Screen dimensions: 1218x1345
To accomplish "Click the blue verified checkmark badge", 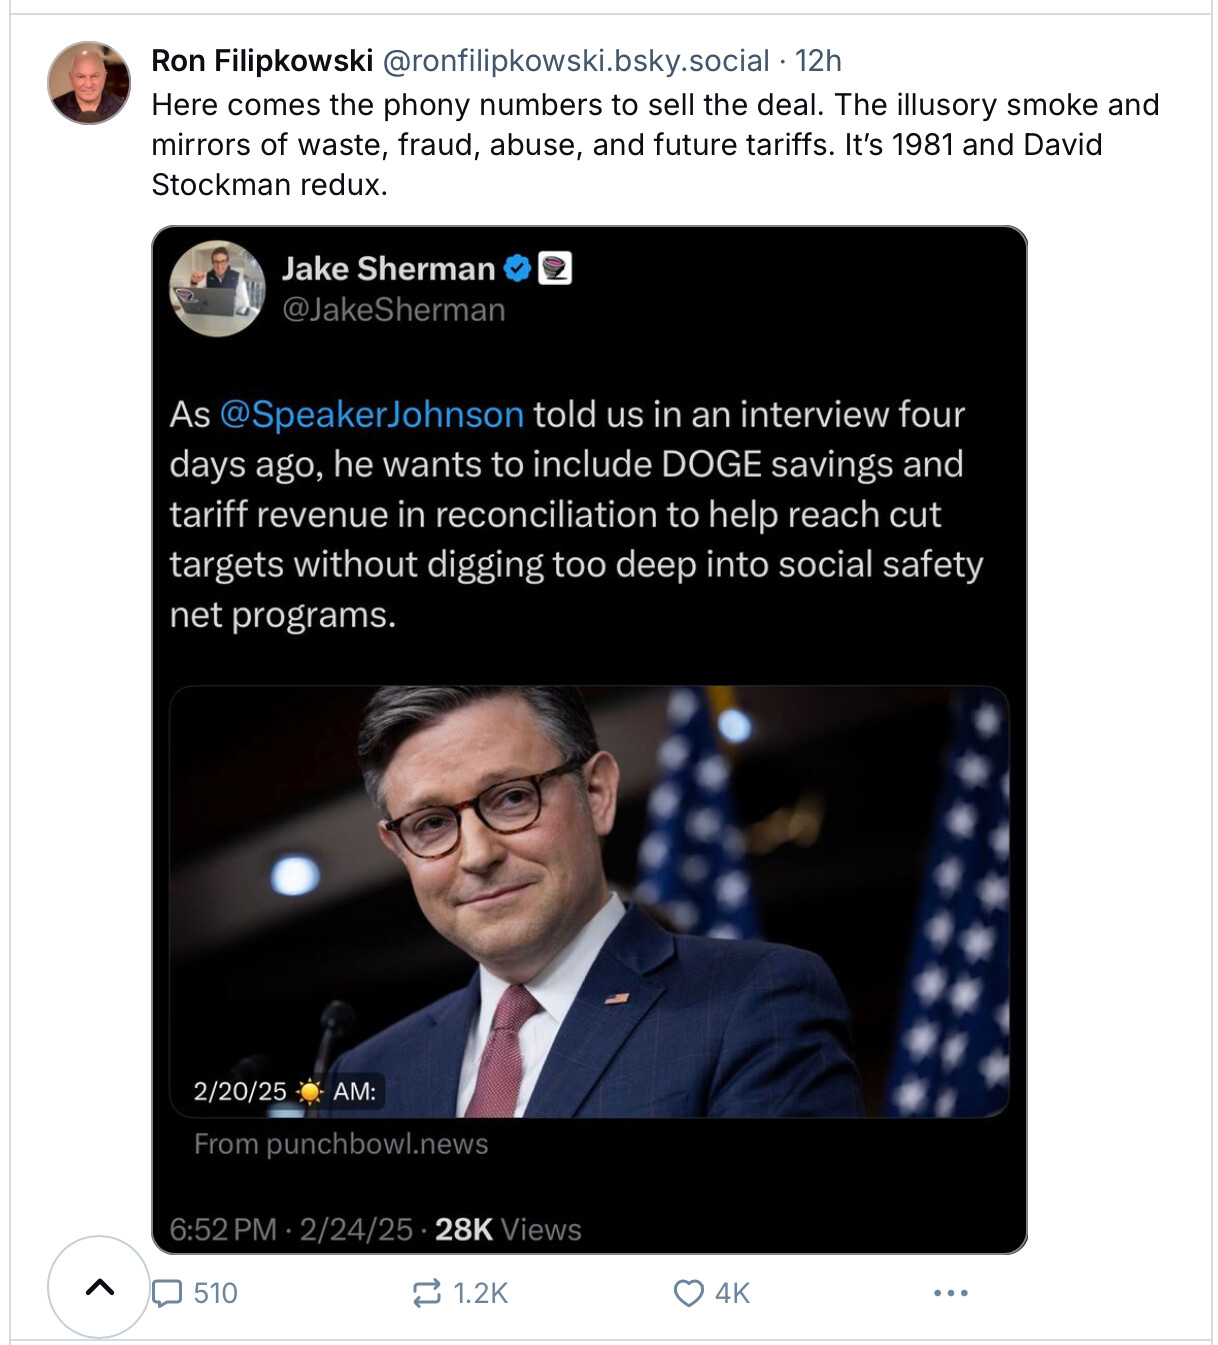I will point(517,269).
